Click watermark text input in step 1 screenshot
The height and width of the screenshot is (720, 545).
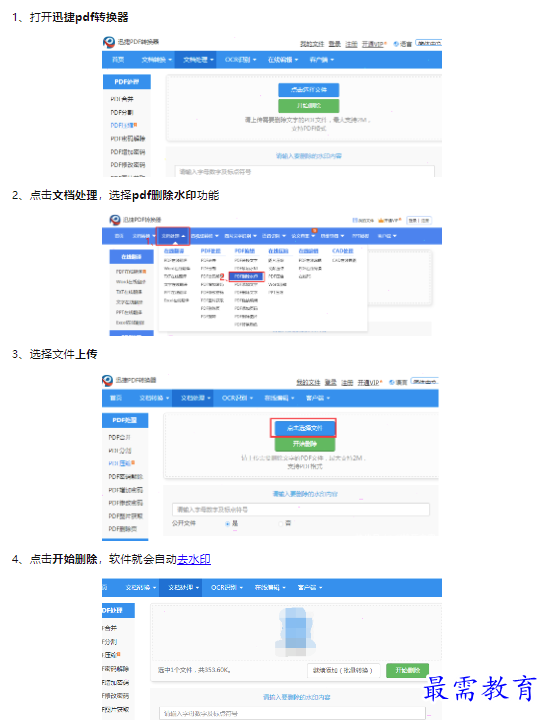click(x=304, y=172)
